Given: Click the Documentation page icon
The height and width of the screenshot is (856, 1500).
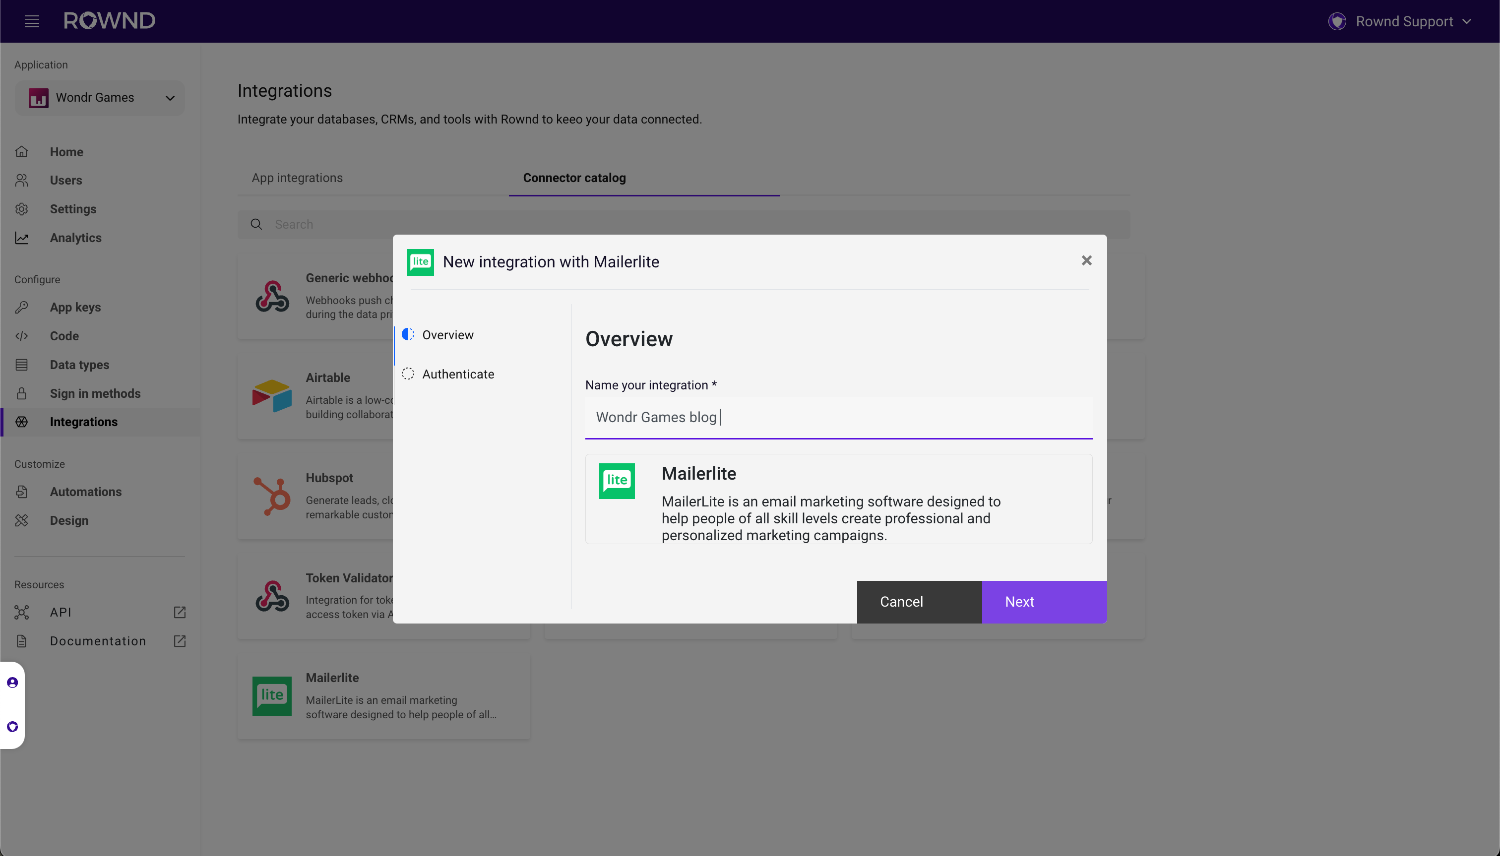Looking at the screenshot, I should [22, 641].
